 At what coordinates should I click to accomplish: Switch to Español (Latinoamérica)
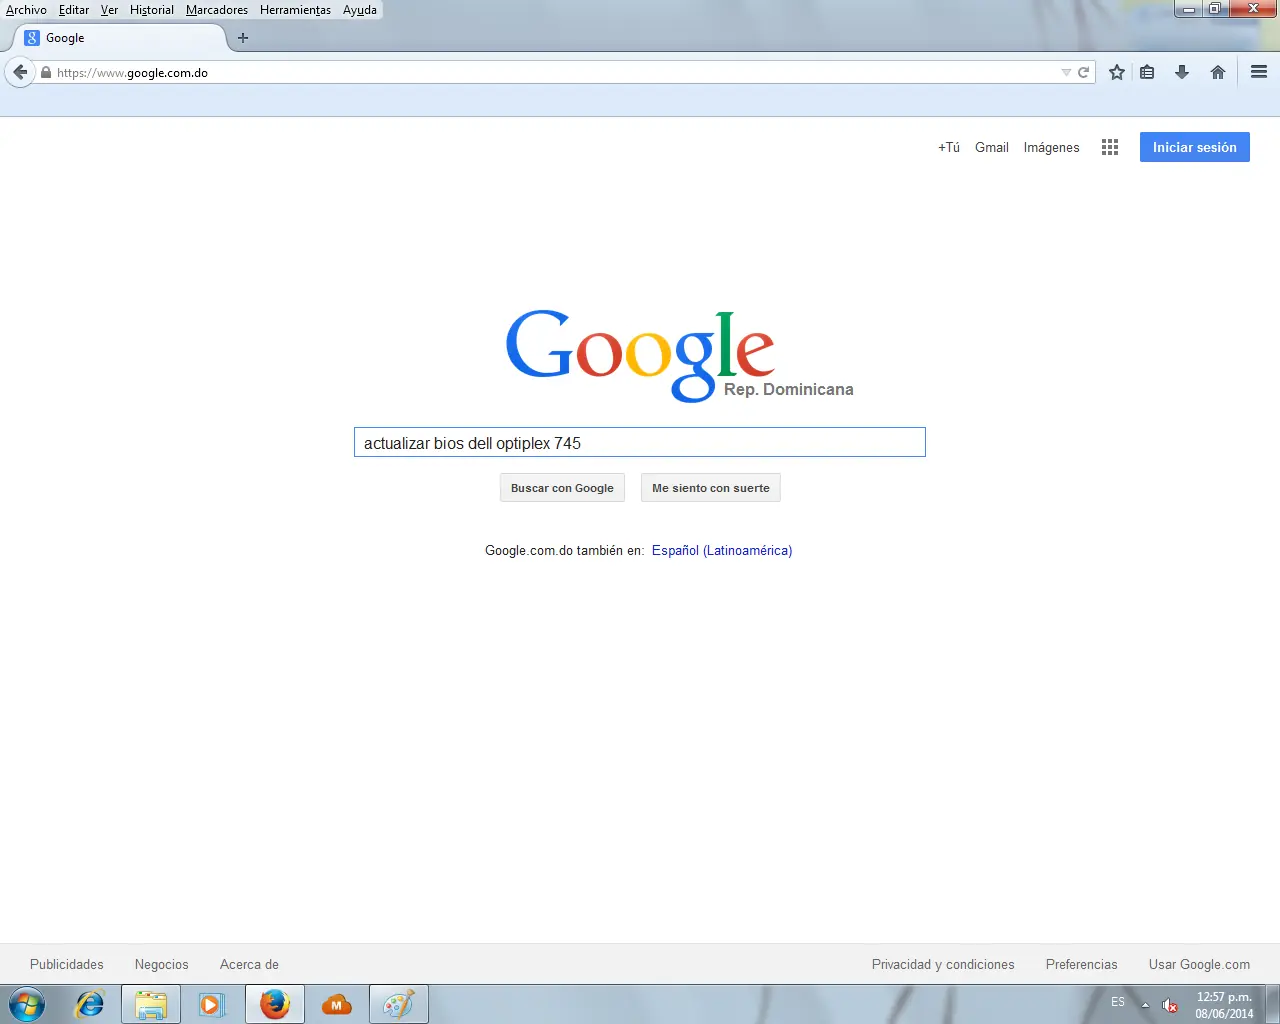click(x=722, y=550)
